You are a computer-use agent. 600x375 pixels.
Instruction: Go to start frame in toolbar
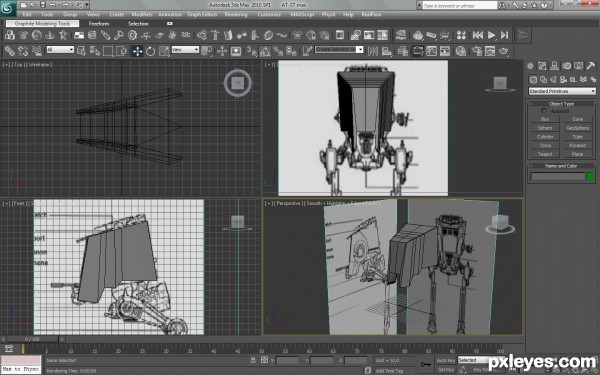pyautogui.click(x=478, y=35)
